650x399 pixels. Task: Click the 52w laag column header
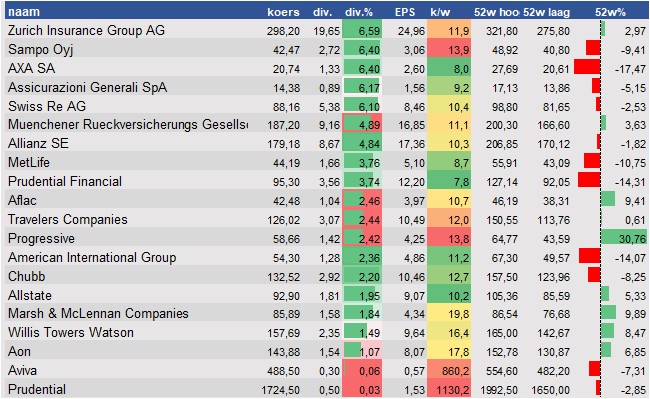[546, 12]
